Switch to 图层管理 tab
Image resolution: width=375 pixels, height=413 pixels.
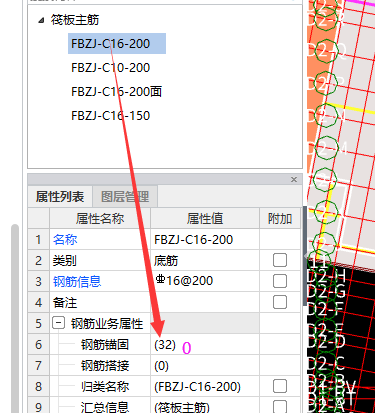click(125, 197)
